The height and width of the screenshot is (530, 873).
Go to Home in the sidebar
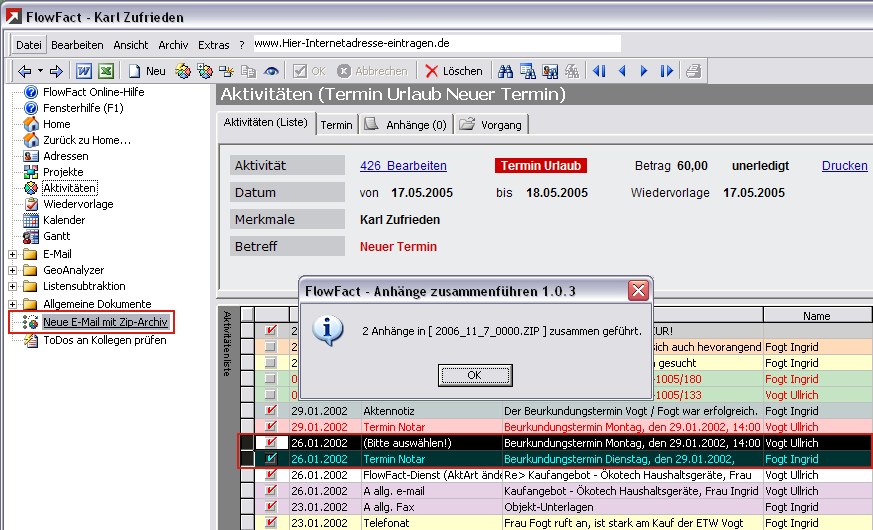56,124
